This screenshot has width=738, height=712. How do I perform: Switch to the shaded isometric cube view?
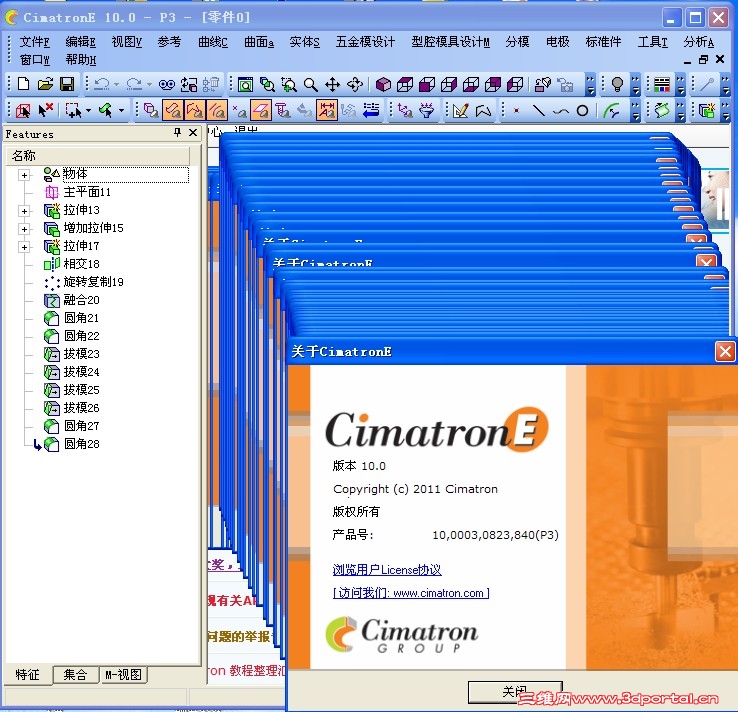point(383,85)
